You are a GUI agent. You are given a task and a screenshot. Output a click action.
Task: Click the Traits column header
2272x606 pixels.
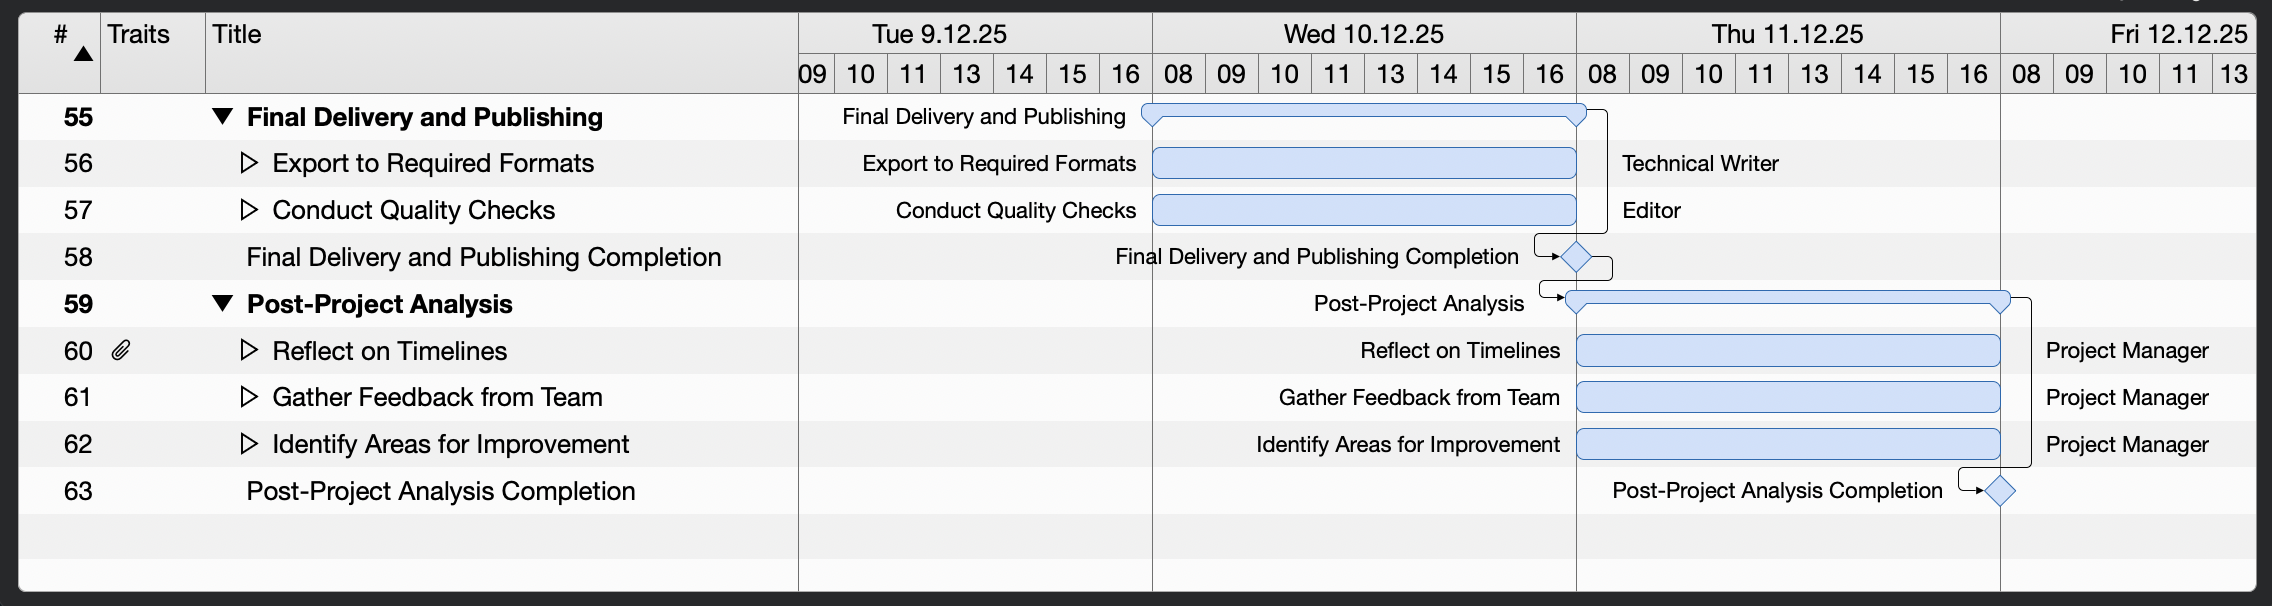[x=140, y=34]
